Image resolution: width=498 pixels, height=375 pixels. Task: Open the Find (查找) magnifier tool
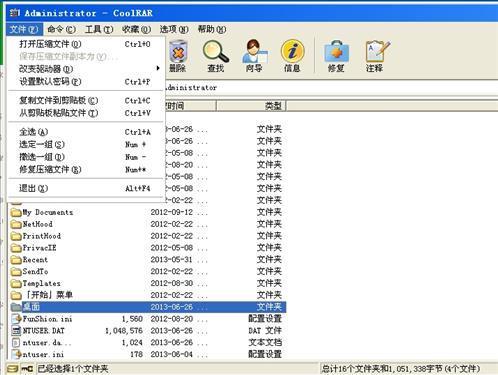(216, 55)
